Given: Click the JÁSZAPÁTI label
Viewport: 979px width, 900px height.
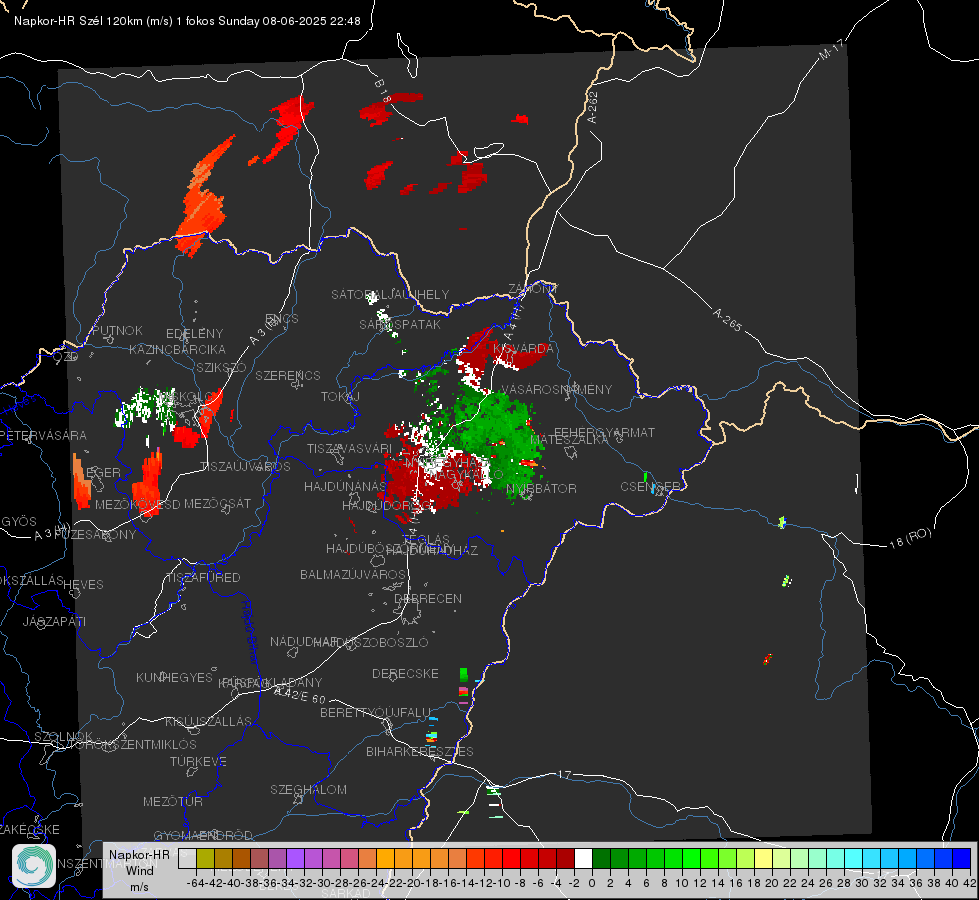Looking at the screenshot, I should [x=54, y=621].
